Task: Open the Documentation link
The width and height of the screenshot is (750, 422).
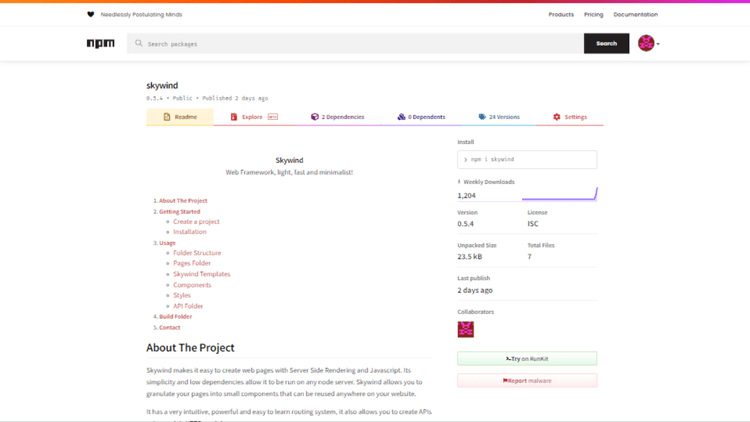Action: click(x=635, y=14)
